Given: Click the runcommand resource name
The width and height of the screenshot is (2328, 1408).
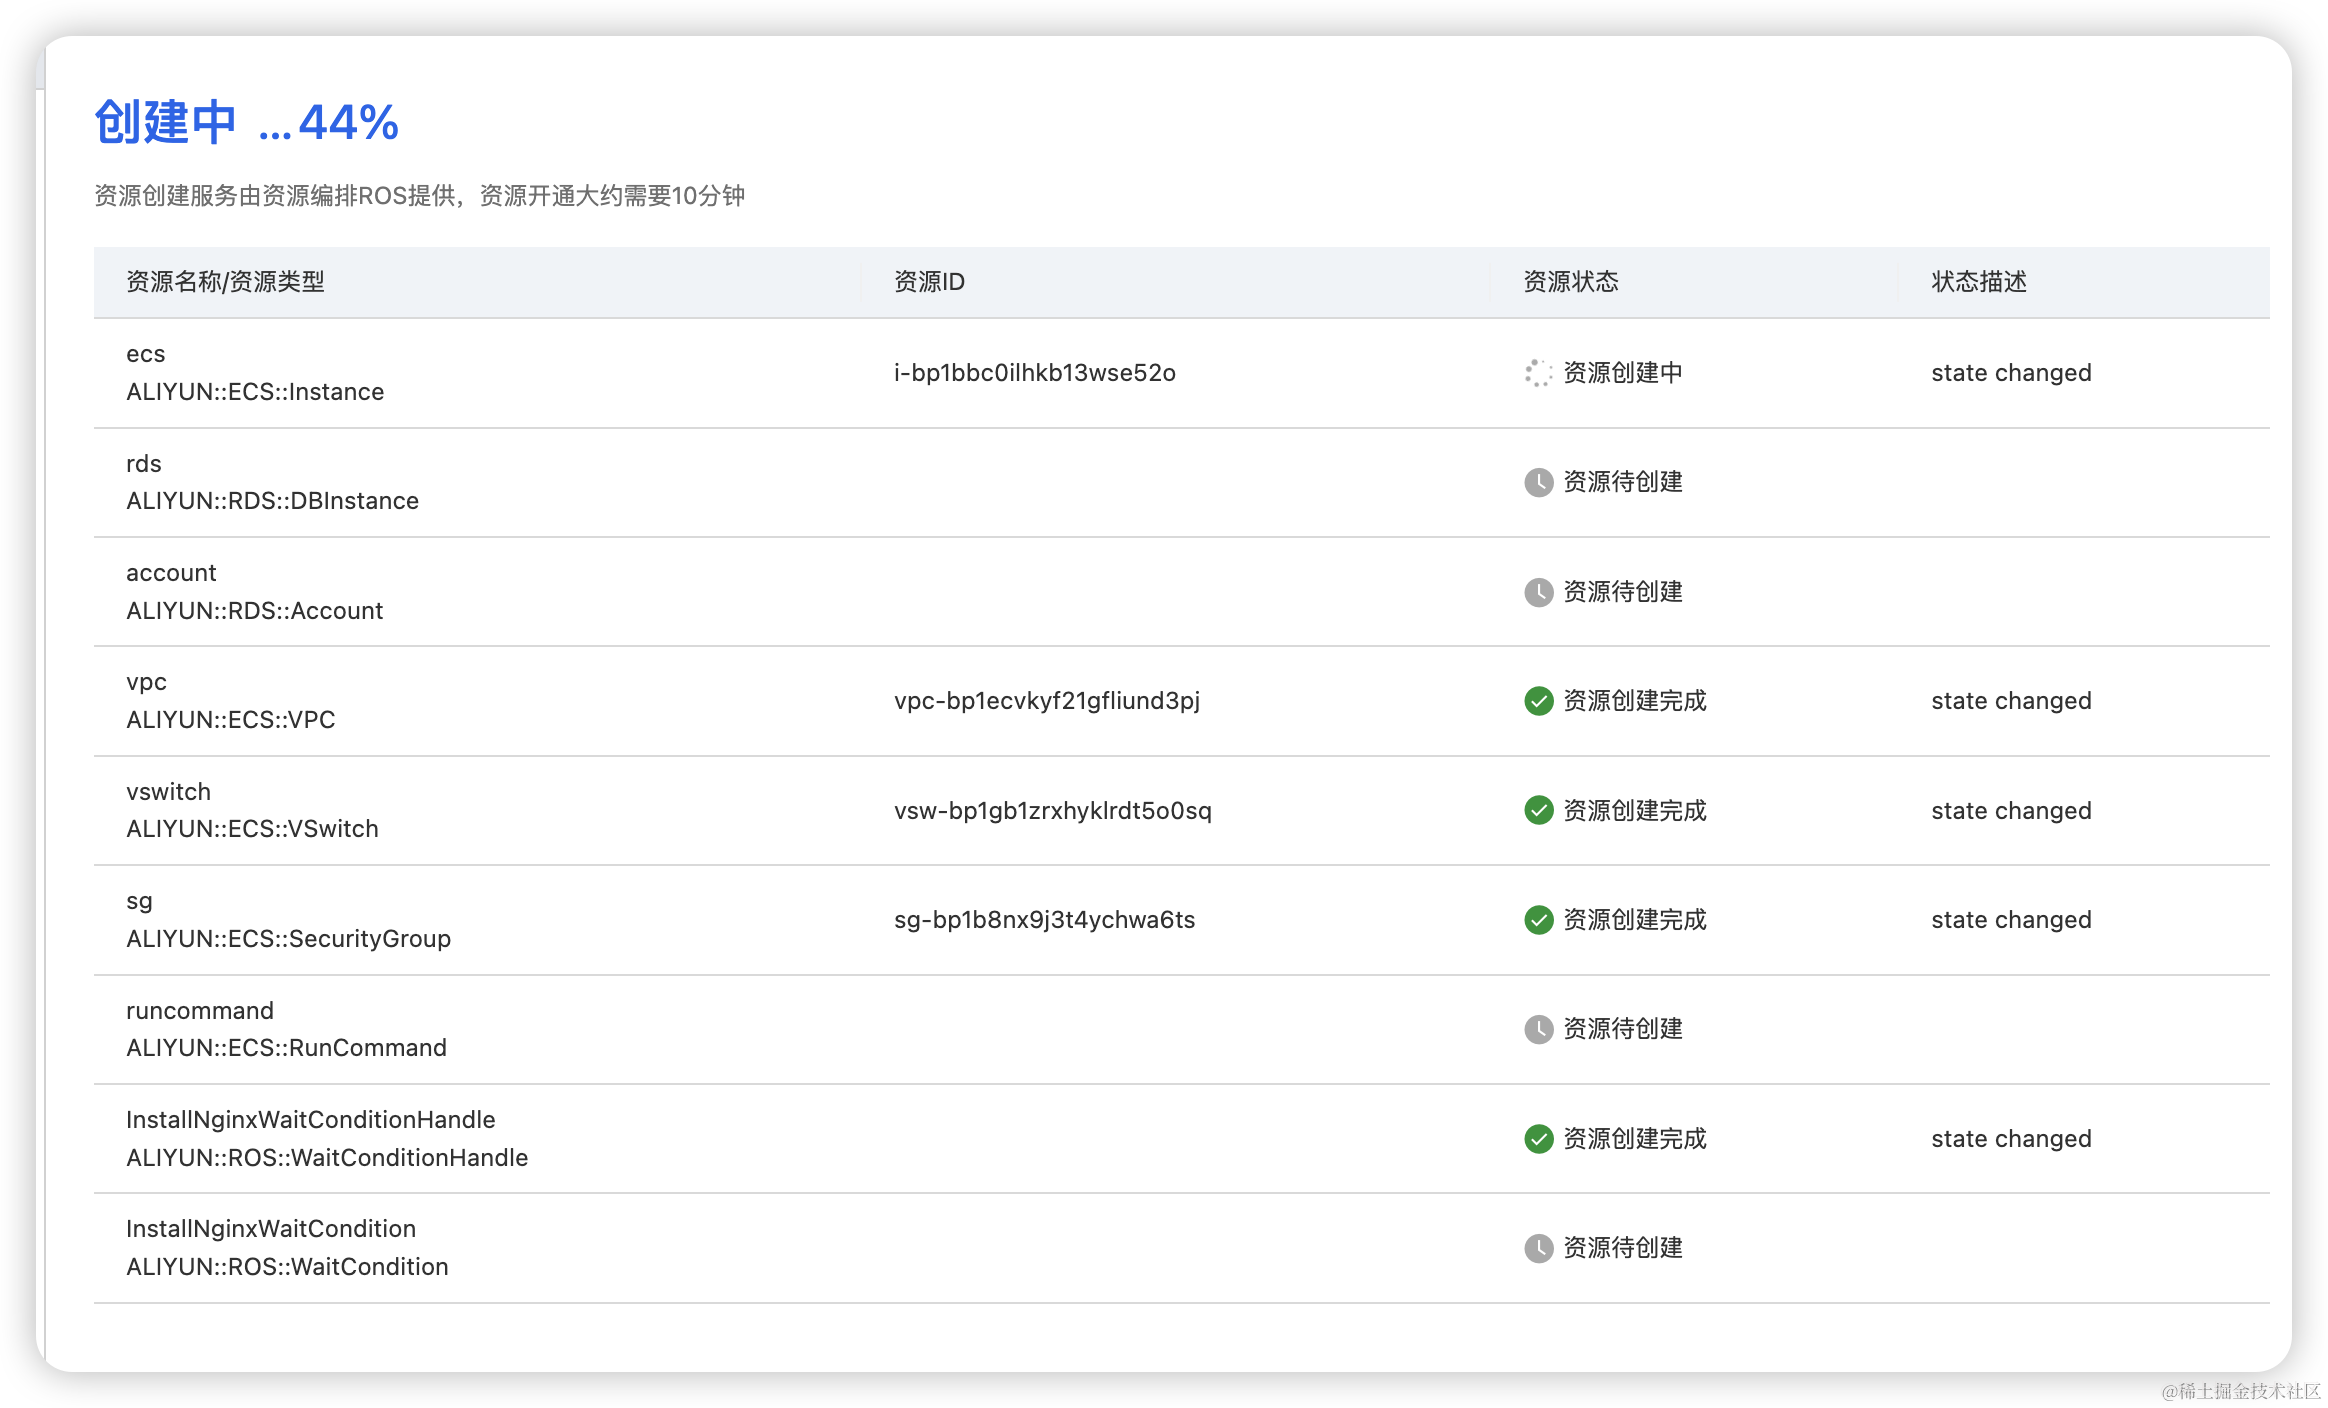Looking at the screenshot, I should pyautogui.click(x=200, y=1011).
